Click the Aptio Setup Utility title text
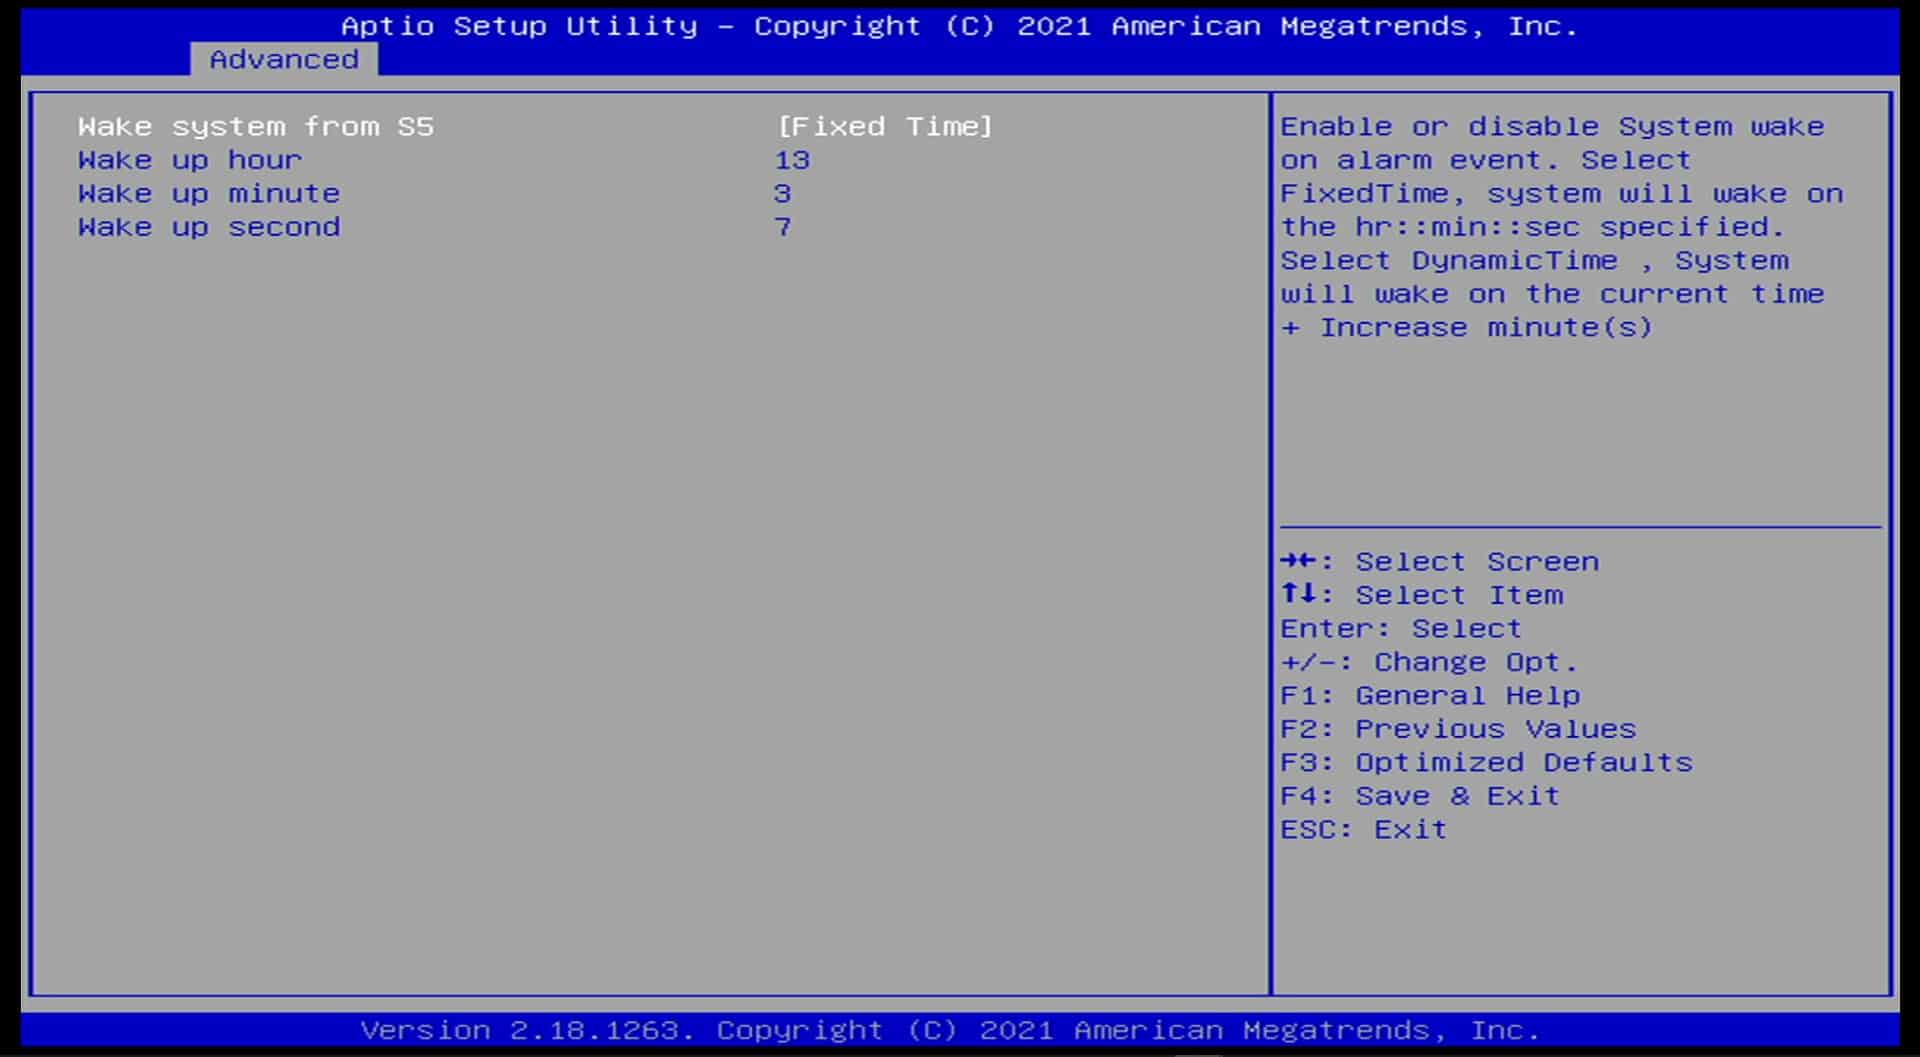 960,26
